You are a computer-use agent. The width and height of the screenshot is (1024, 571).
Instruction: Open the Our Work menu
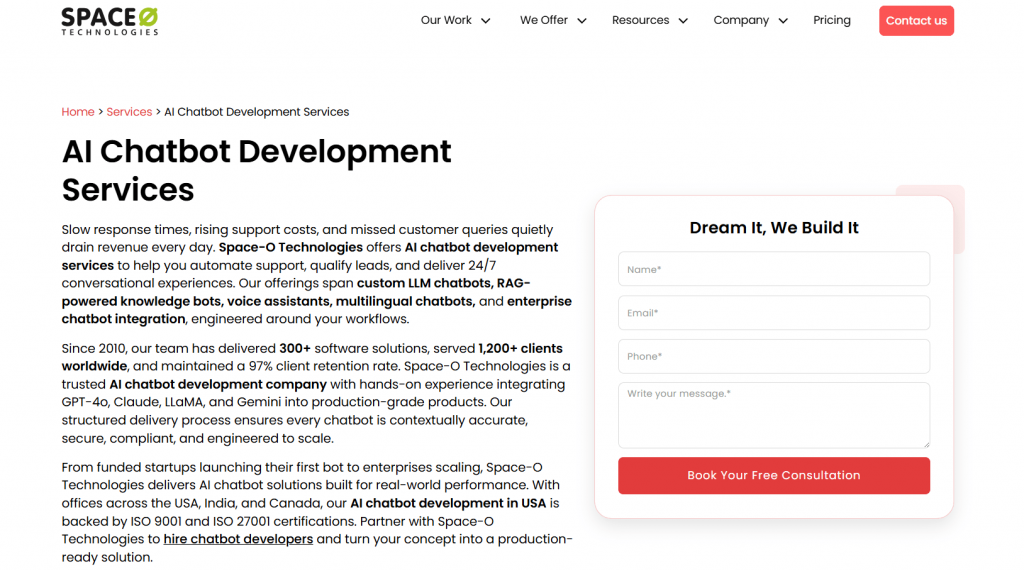(446, 20)
